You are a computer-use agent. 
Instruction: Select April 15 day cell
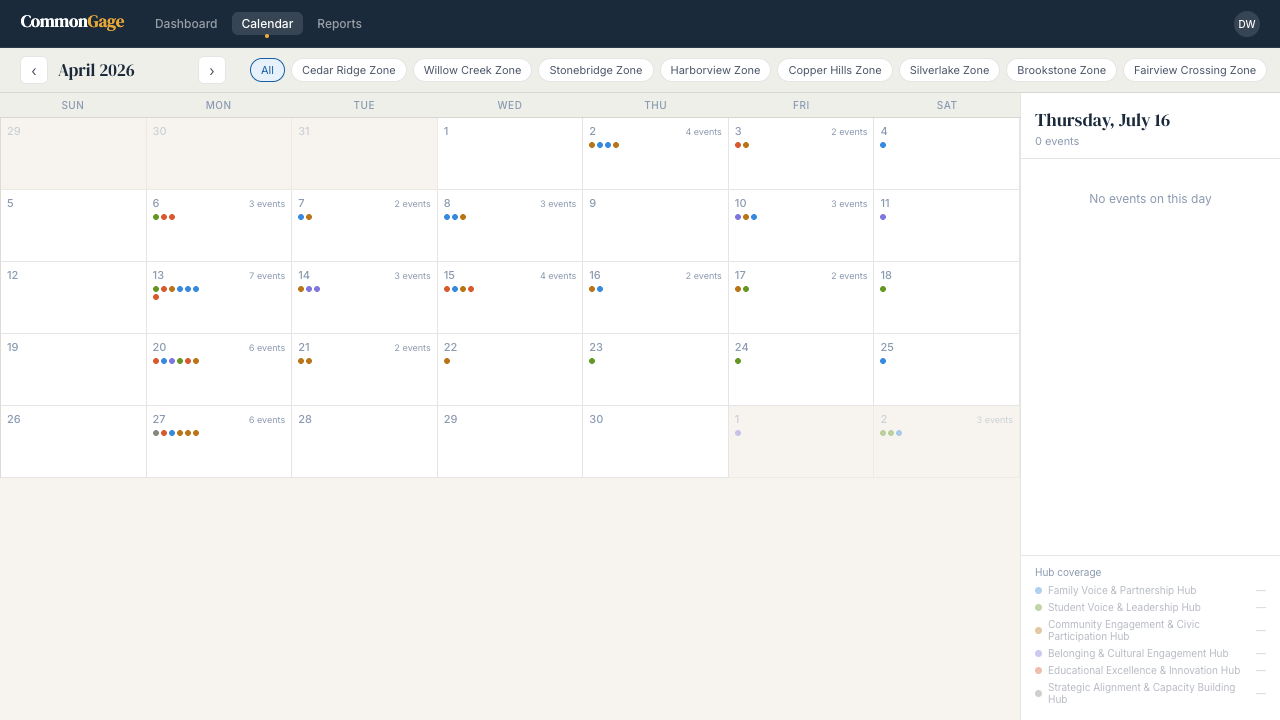510,297
